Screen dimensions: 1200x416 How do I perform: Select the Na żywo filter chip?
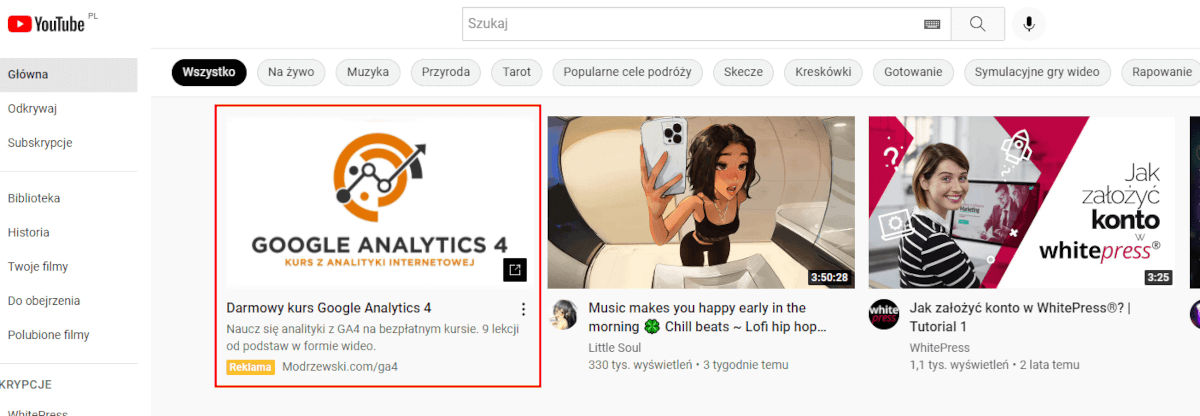[291, 72]
